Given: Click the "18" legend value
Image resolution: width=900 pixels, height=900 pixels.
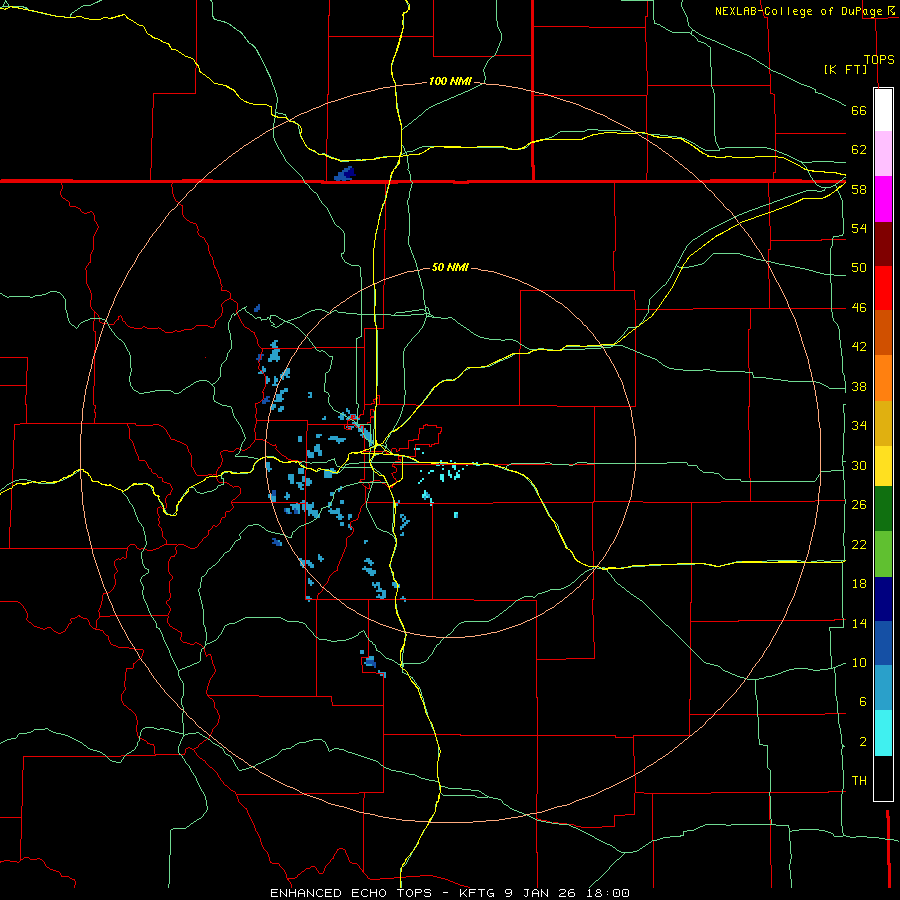Looking at the screenshot, I should coord(859,584).
